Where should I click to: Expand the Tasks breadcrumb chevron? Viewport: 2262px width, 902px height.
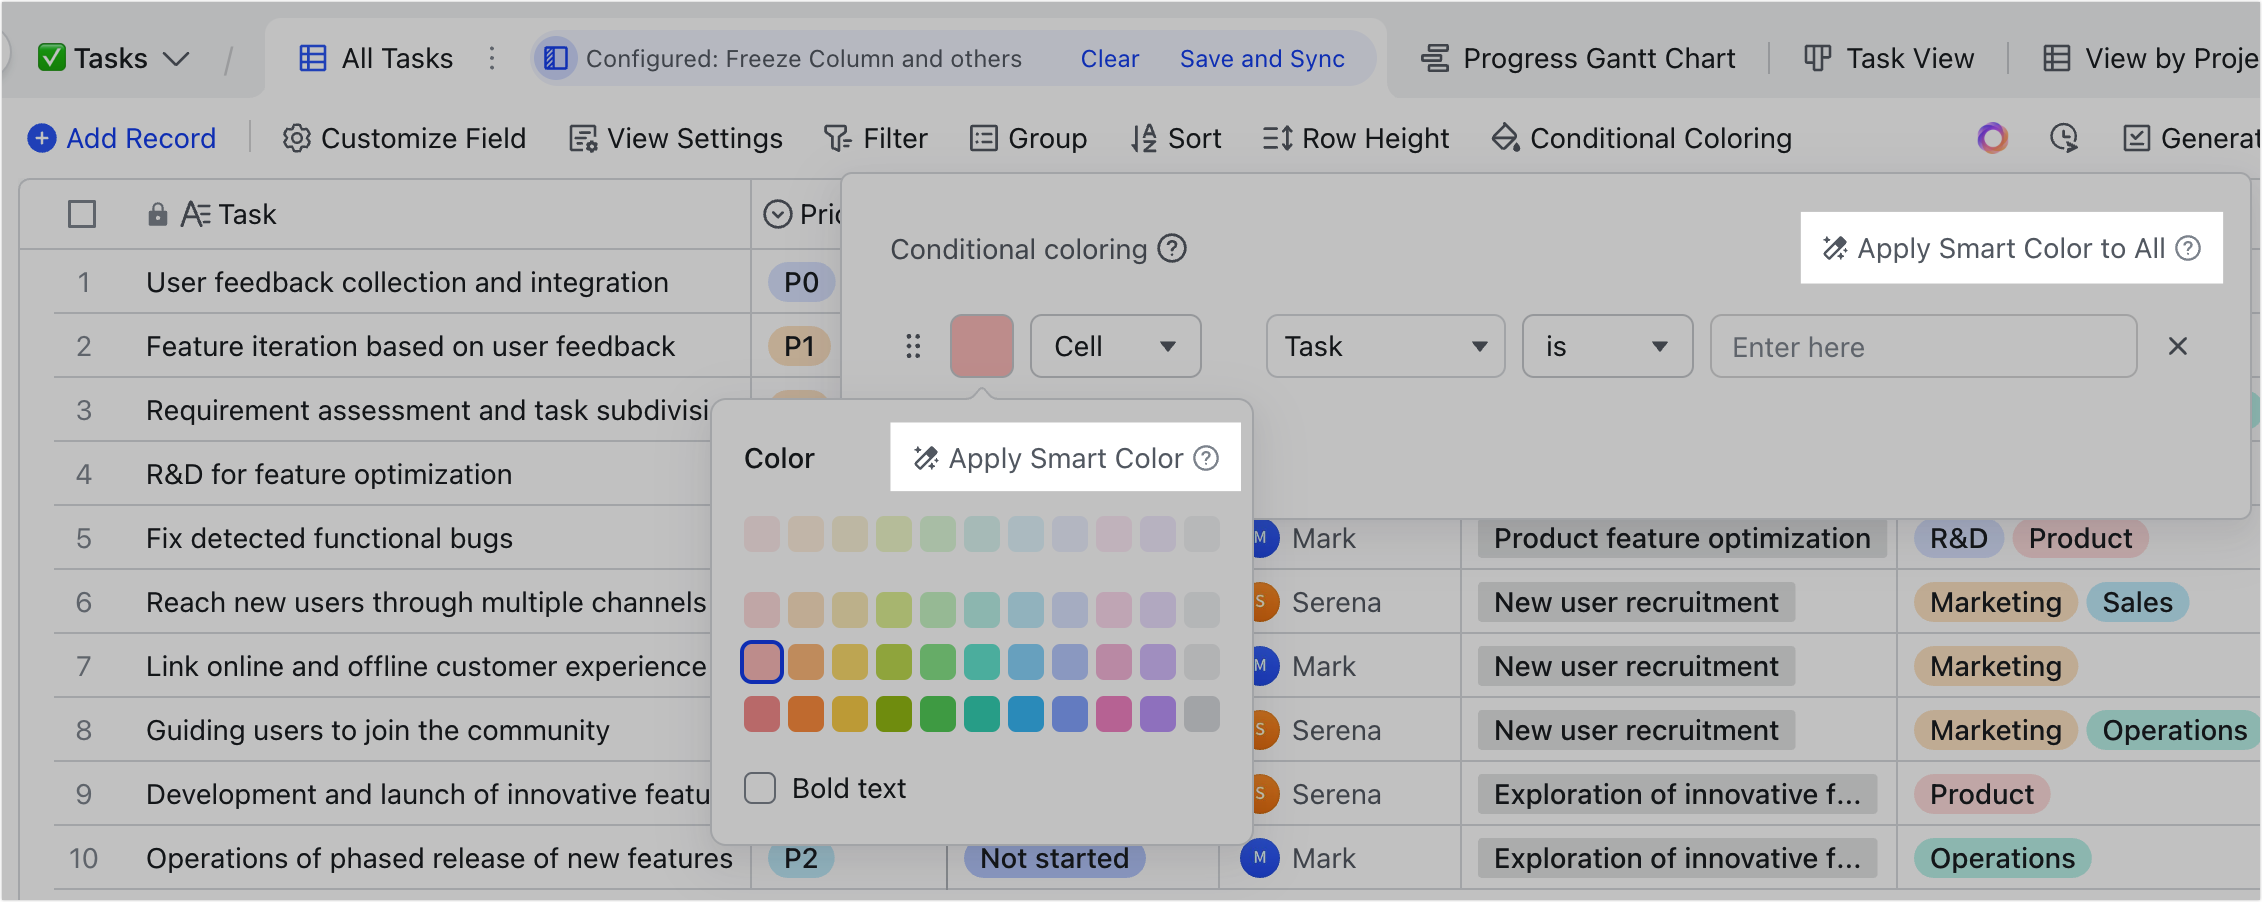pos(177,59)
